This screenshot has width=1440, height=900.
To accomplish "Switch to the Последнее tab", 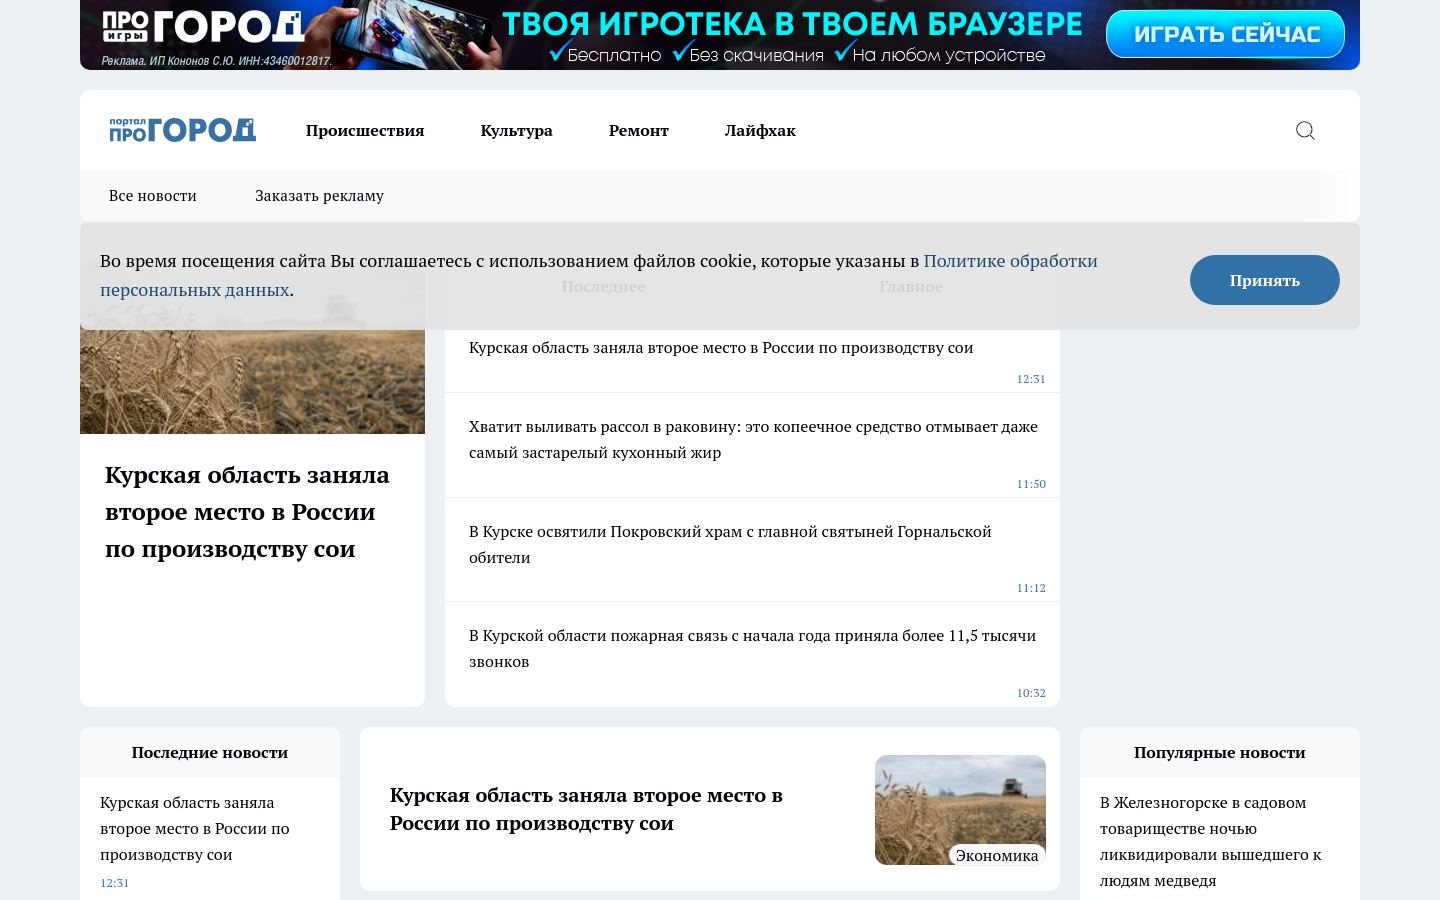I will click(x=603, y=286).
